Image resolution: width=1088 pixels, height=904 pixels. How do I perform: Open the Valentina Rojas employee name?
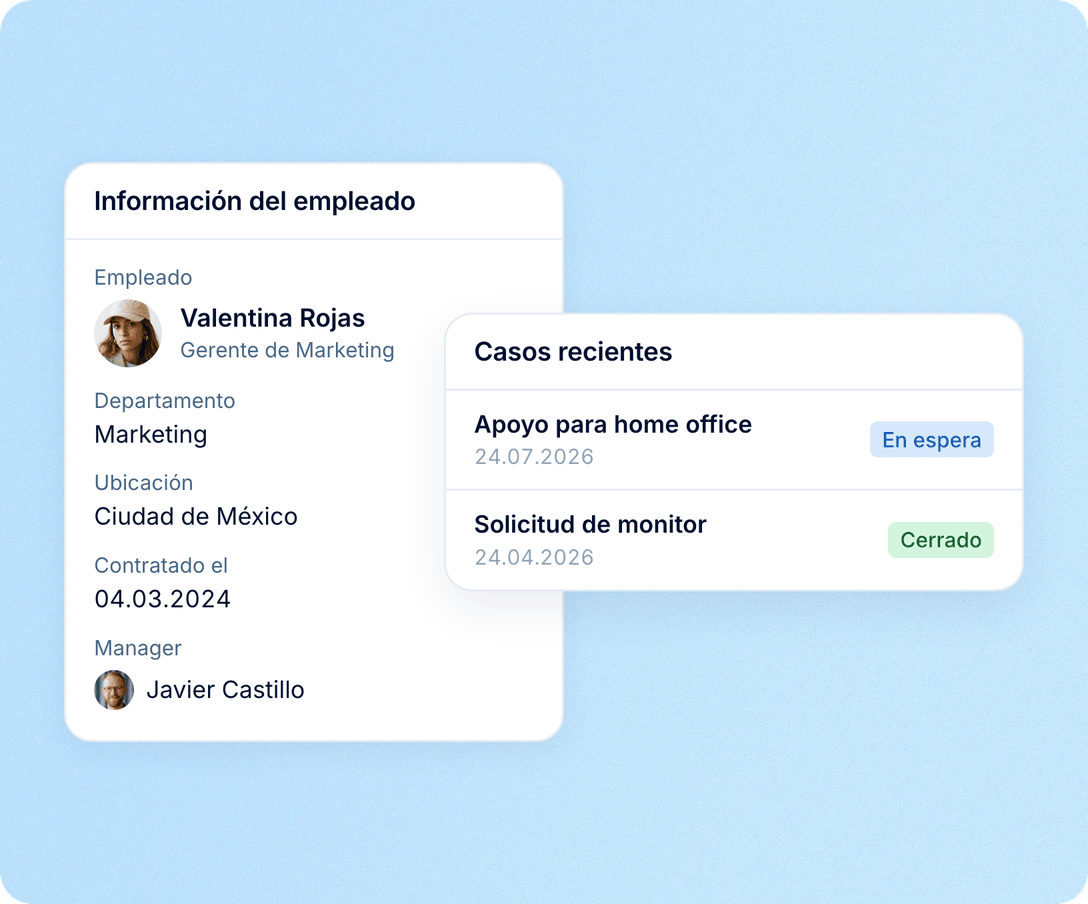click(273, 318)
